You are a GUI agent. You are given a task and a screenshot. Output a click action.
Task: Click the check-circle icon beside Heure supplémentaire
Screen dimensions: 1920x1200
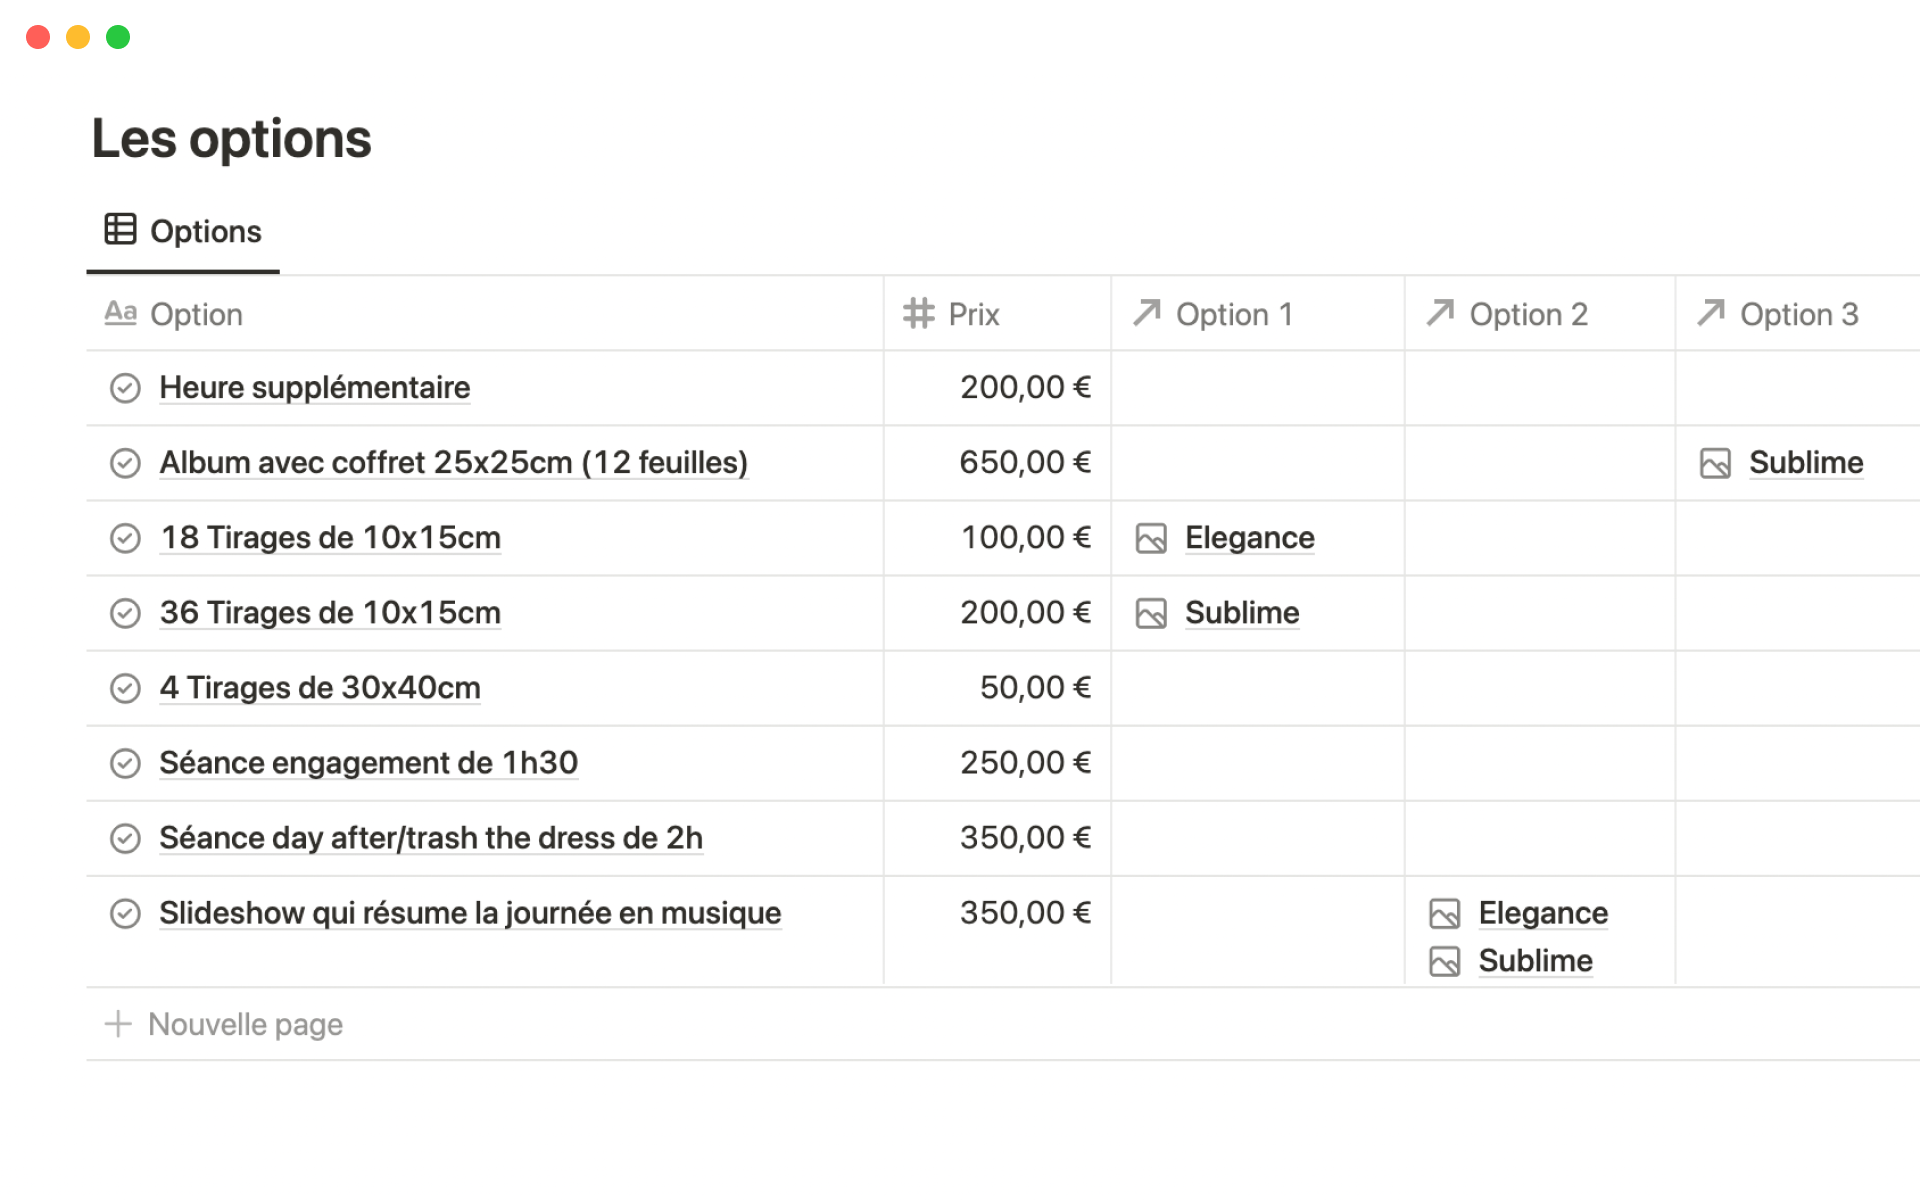pyautogui.click(x=125, y=388)
